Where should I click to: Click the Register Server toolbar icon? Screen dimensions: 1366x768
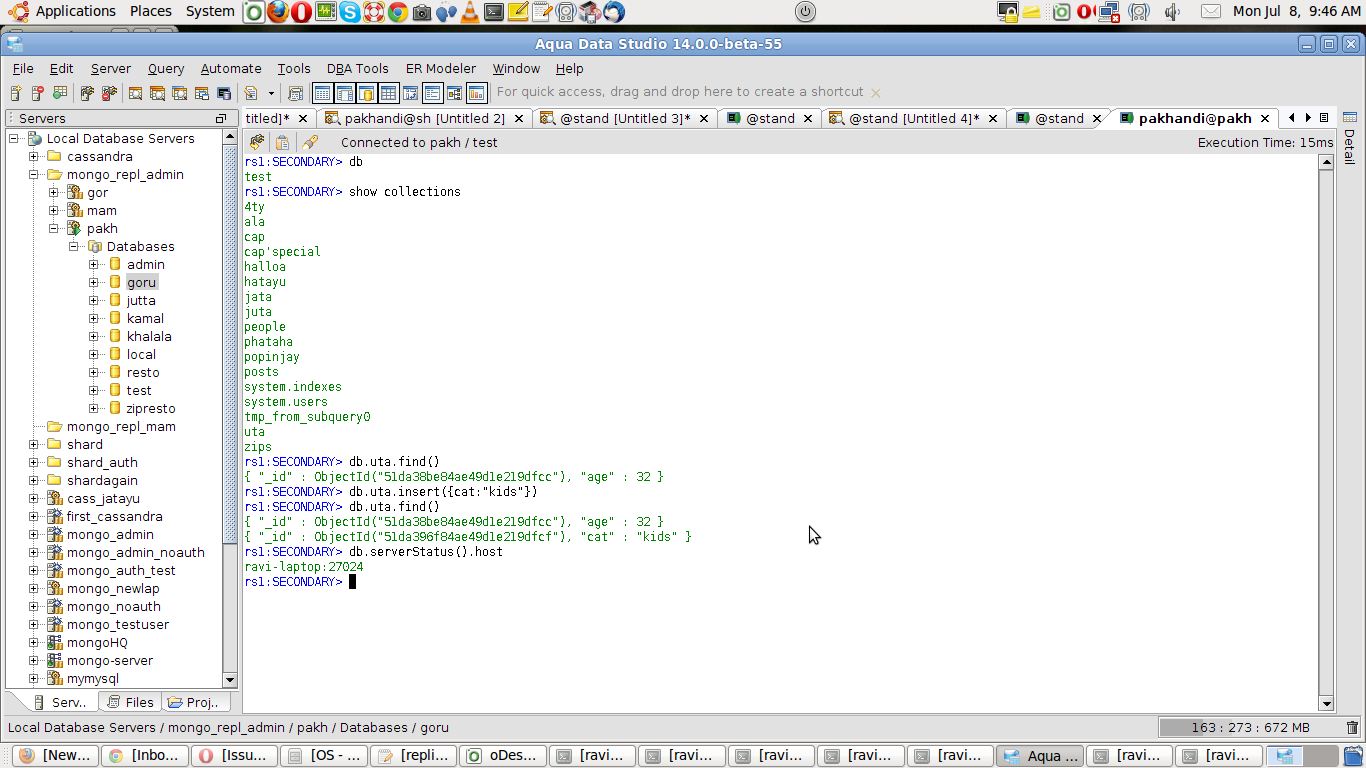[x=17, y=93]
